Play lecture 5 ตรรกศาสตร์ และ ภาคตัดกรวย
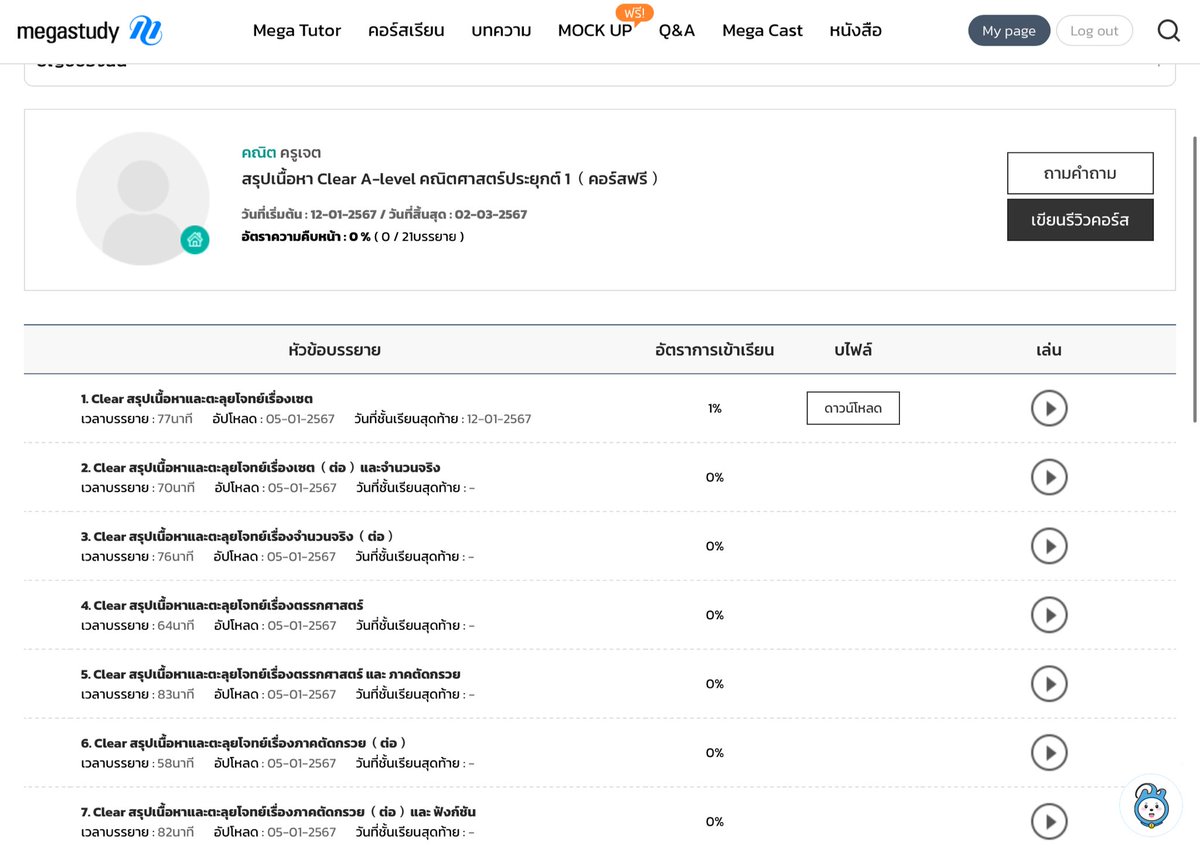This screenshot has height=853, width=1200. tap(1049, 684)
